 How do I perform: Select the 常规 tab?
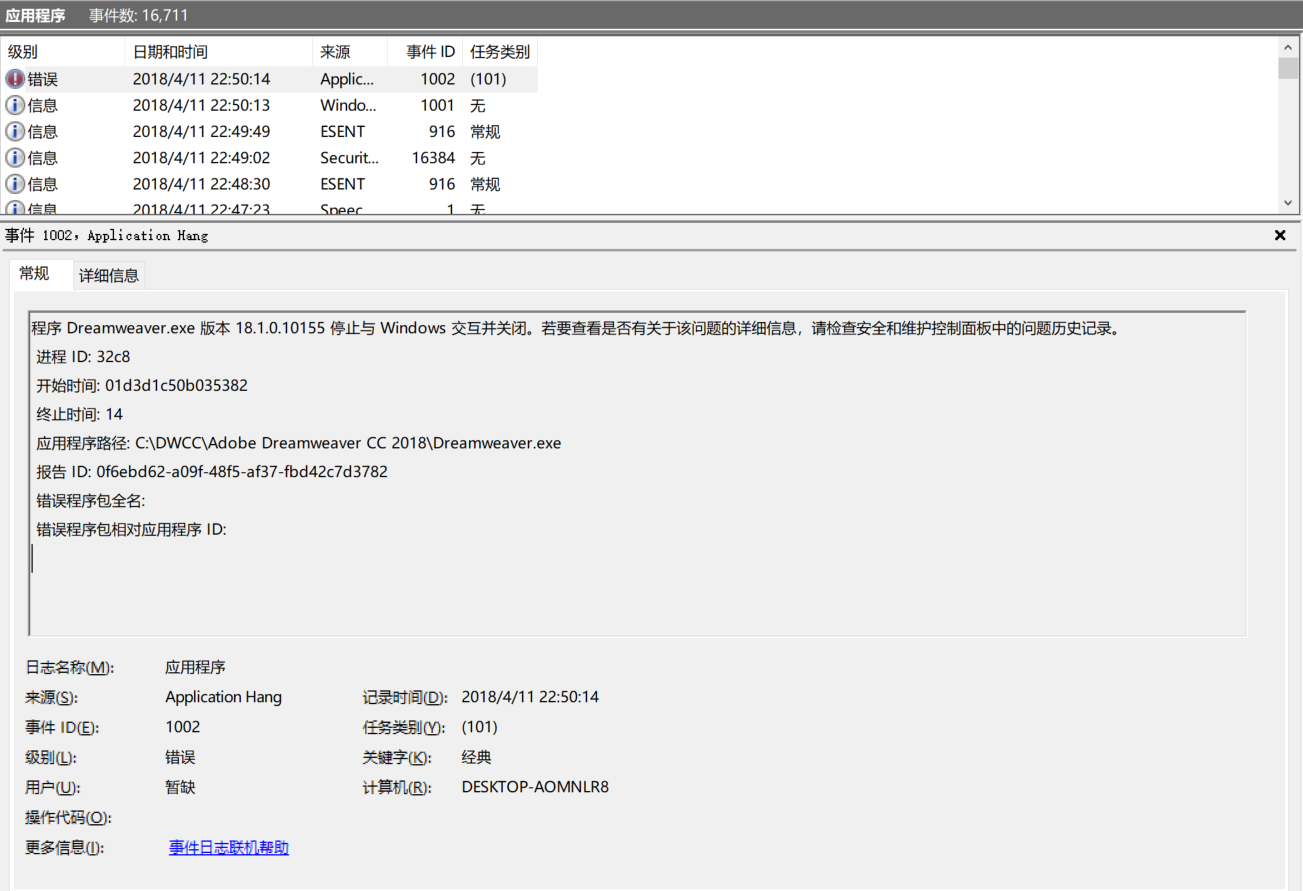point(35,274)
